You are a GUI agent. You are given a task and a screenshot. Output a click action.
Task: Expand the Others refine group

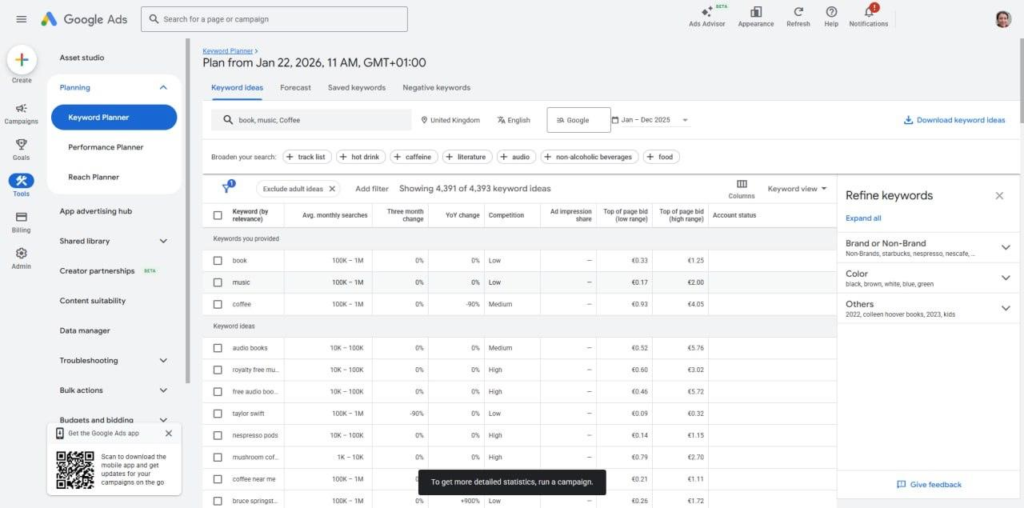pyautogui.click(x=1006, y=308)
